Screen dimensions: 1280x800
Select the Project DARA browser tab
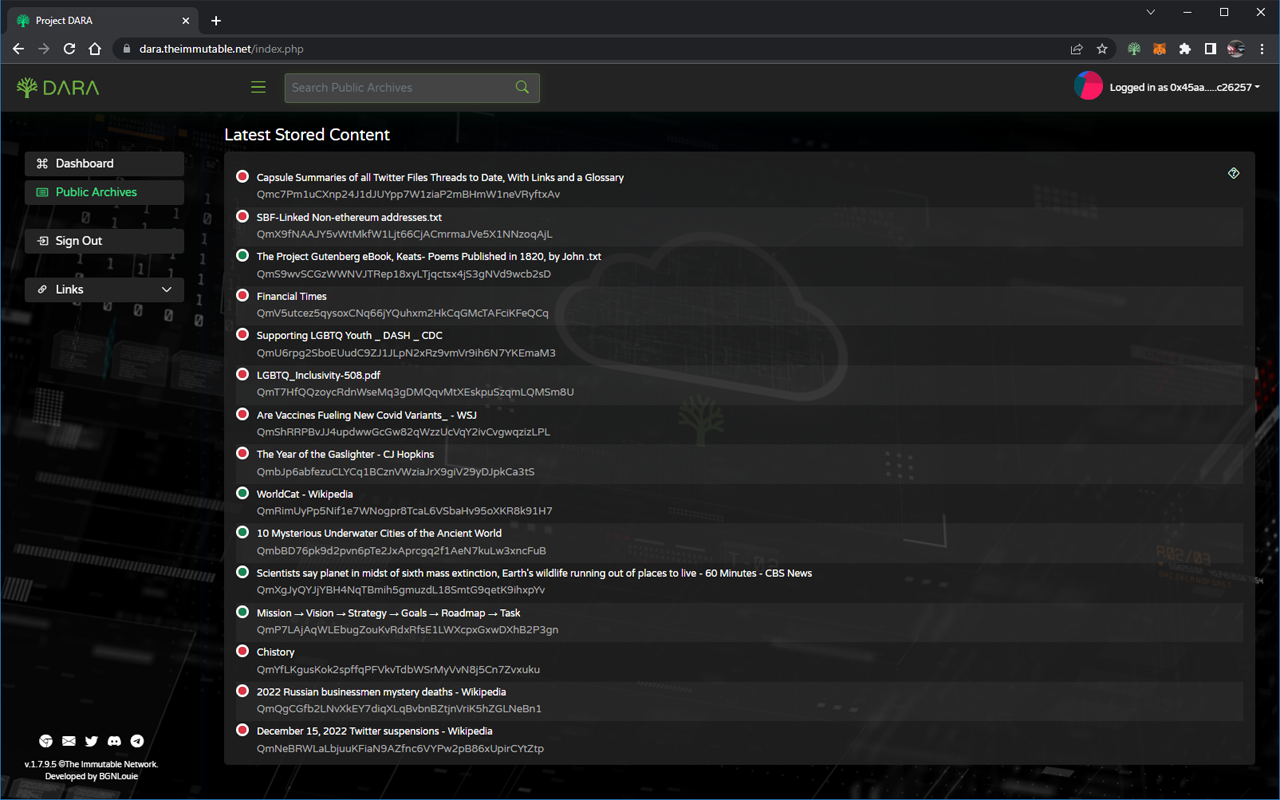(102, 20)
